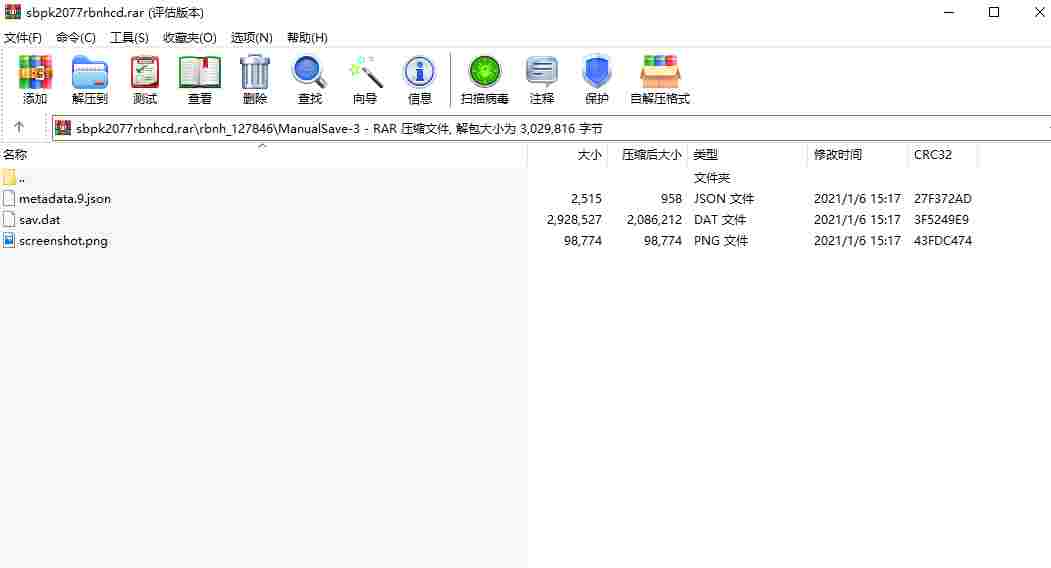Select the screenshot.png file name

coord(63,240)
